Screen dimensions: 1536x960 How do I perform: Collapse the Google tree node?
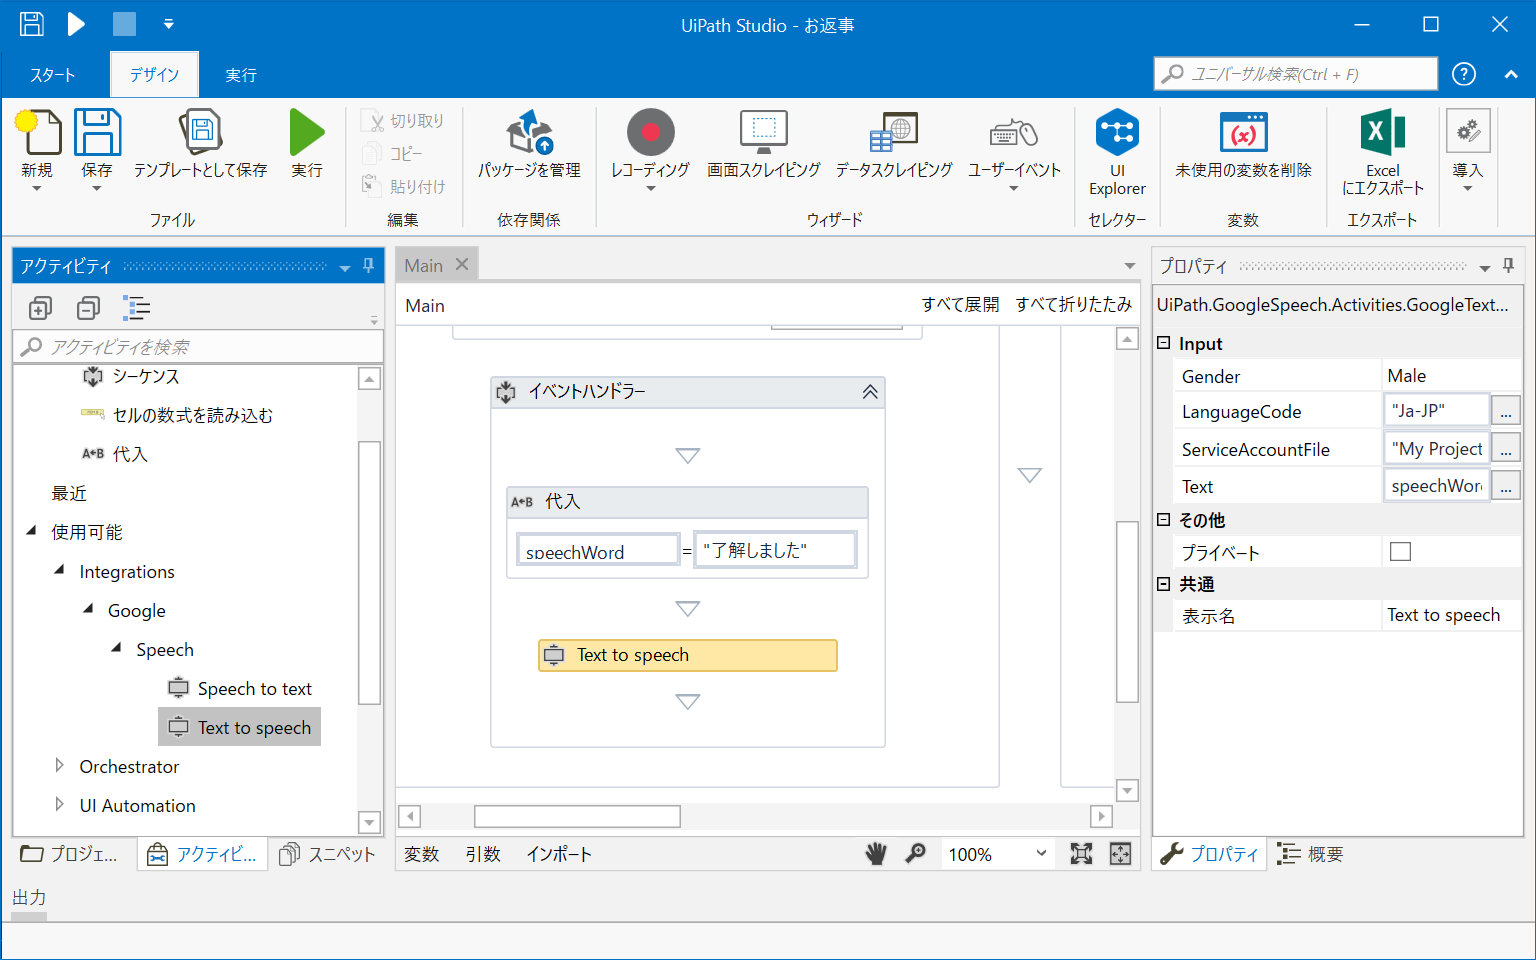coord(88,609)
